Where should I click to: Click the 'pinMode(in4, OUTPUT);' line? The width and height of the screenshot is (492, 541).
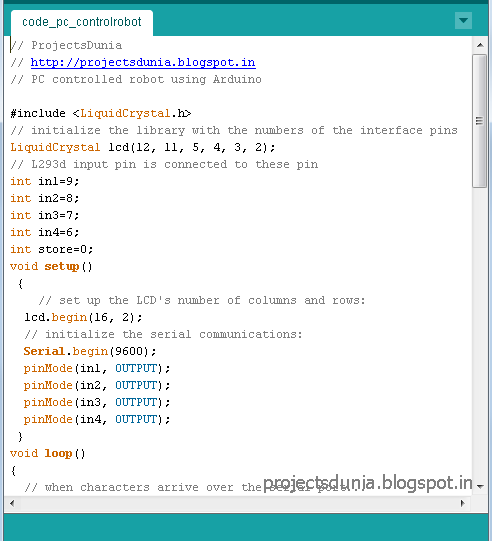[x=97, y=419]
